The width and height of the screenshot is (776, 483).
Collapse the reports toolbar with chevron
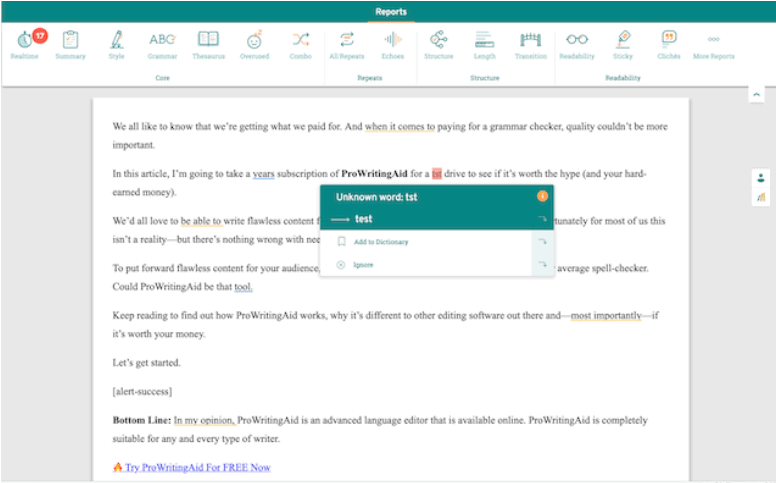click(757, 94)
